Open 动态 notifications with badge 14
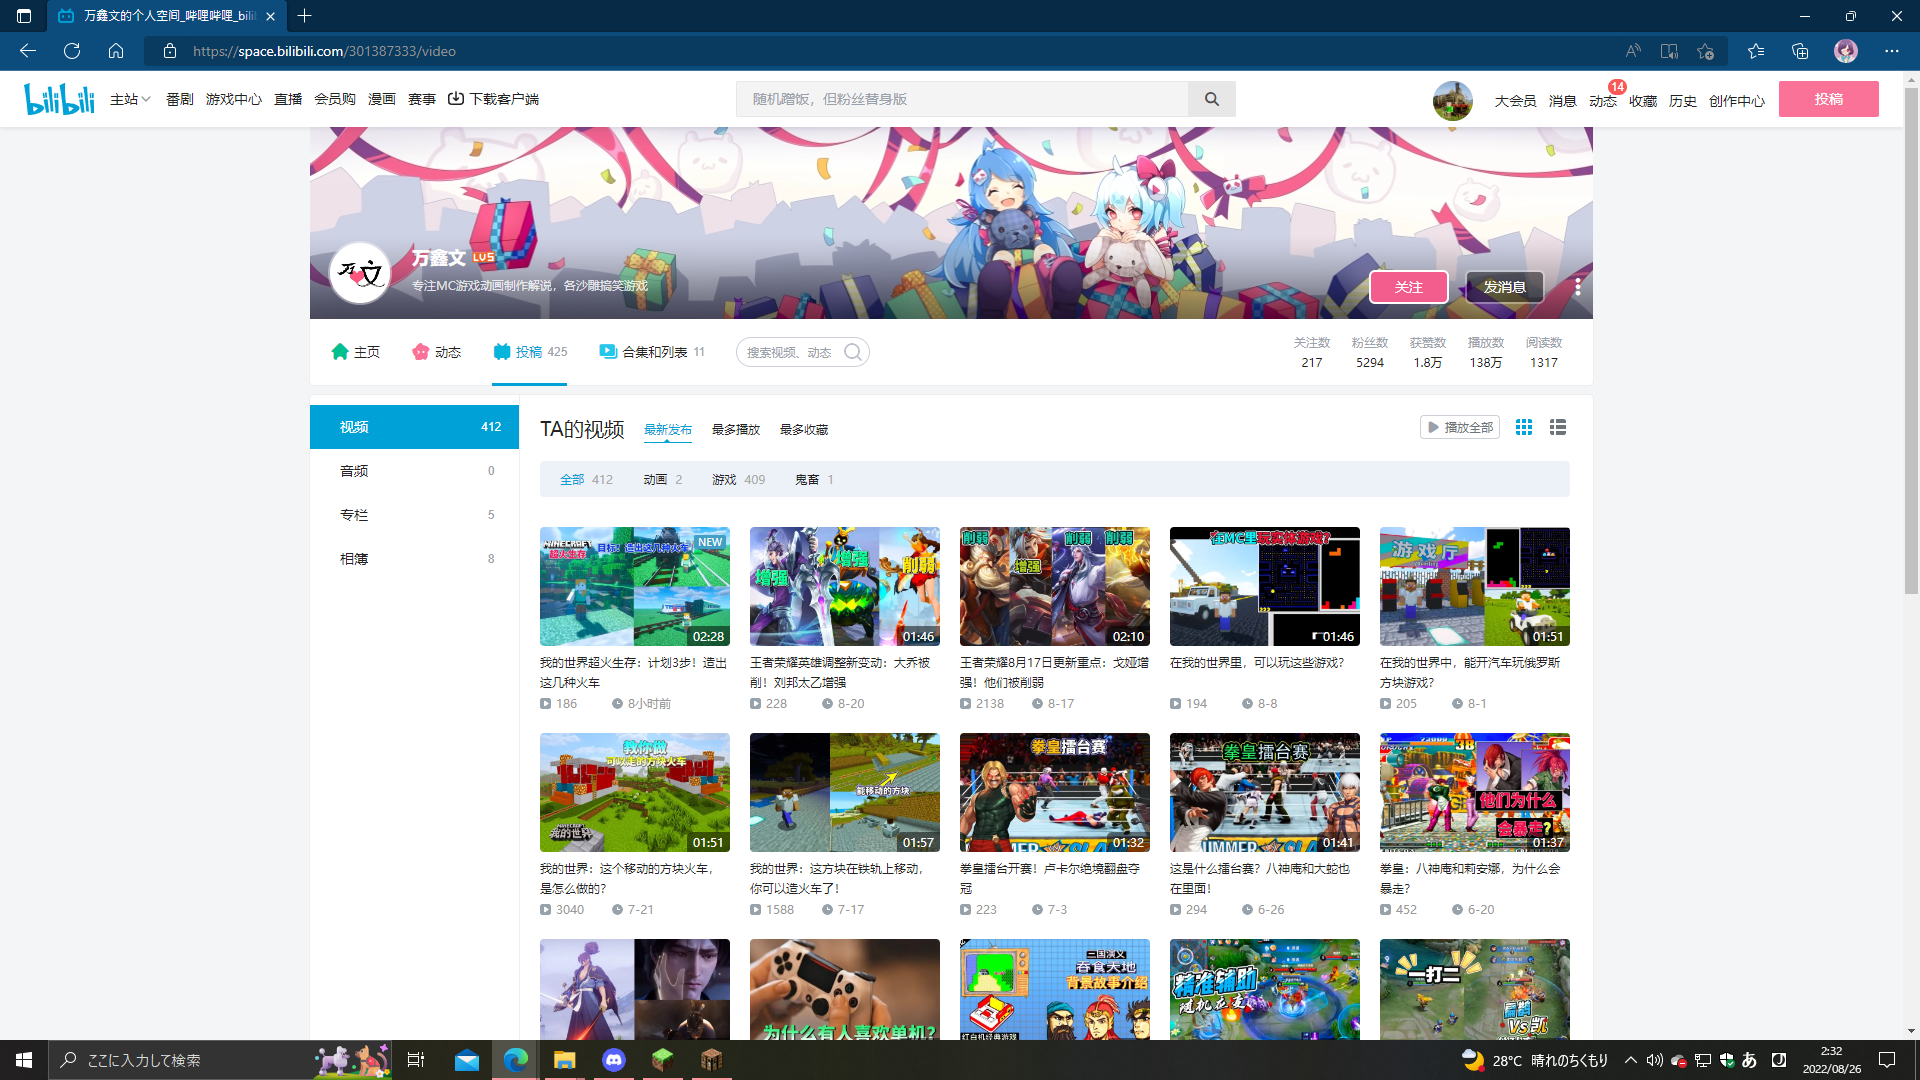 (1602, 101)
